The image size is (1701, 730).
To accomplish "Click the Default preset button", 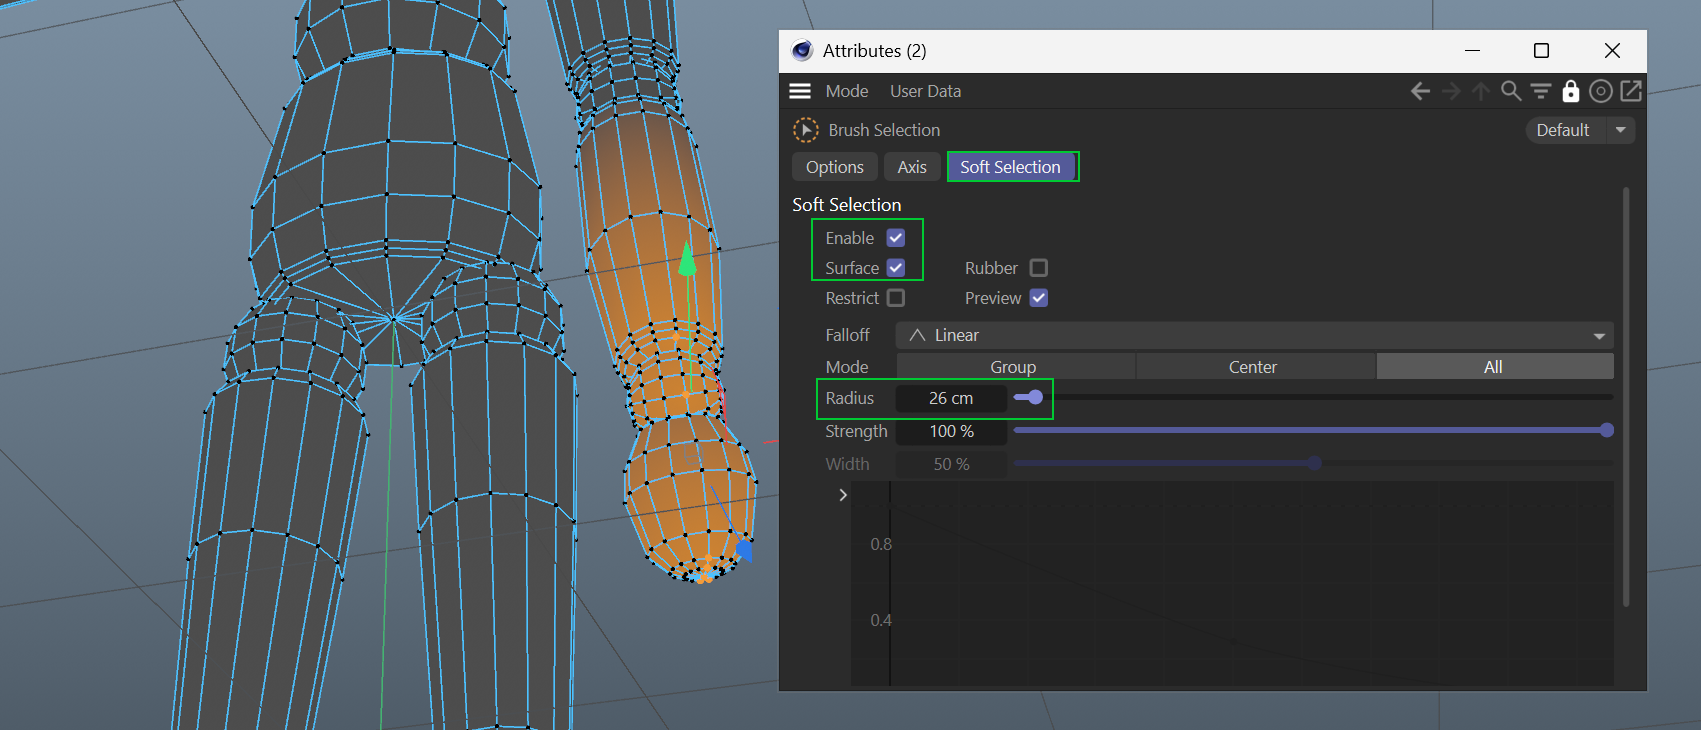I will pos(1565,130).
